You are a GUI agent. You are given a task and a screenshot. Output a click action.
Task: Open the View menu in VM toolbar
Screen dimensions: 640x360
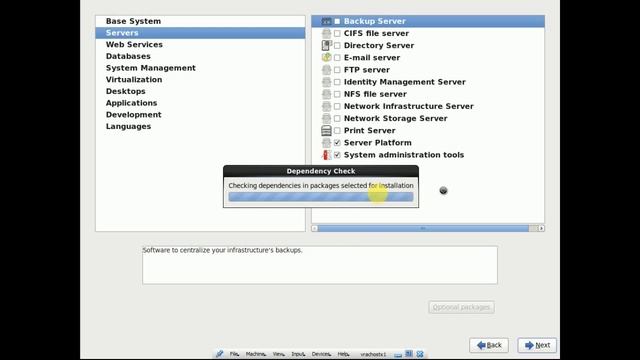click(279, 354)
